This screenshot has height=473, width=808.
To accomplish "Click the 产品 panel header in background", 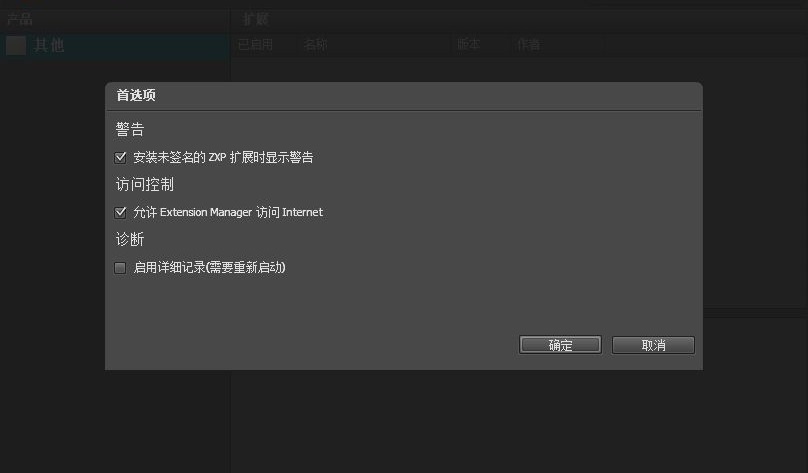I will point(20,20).
